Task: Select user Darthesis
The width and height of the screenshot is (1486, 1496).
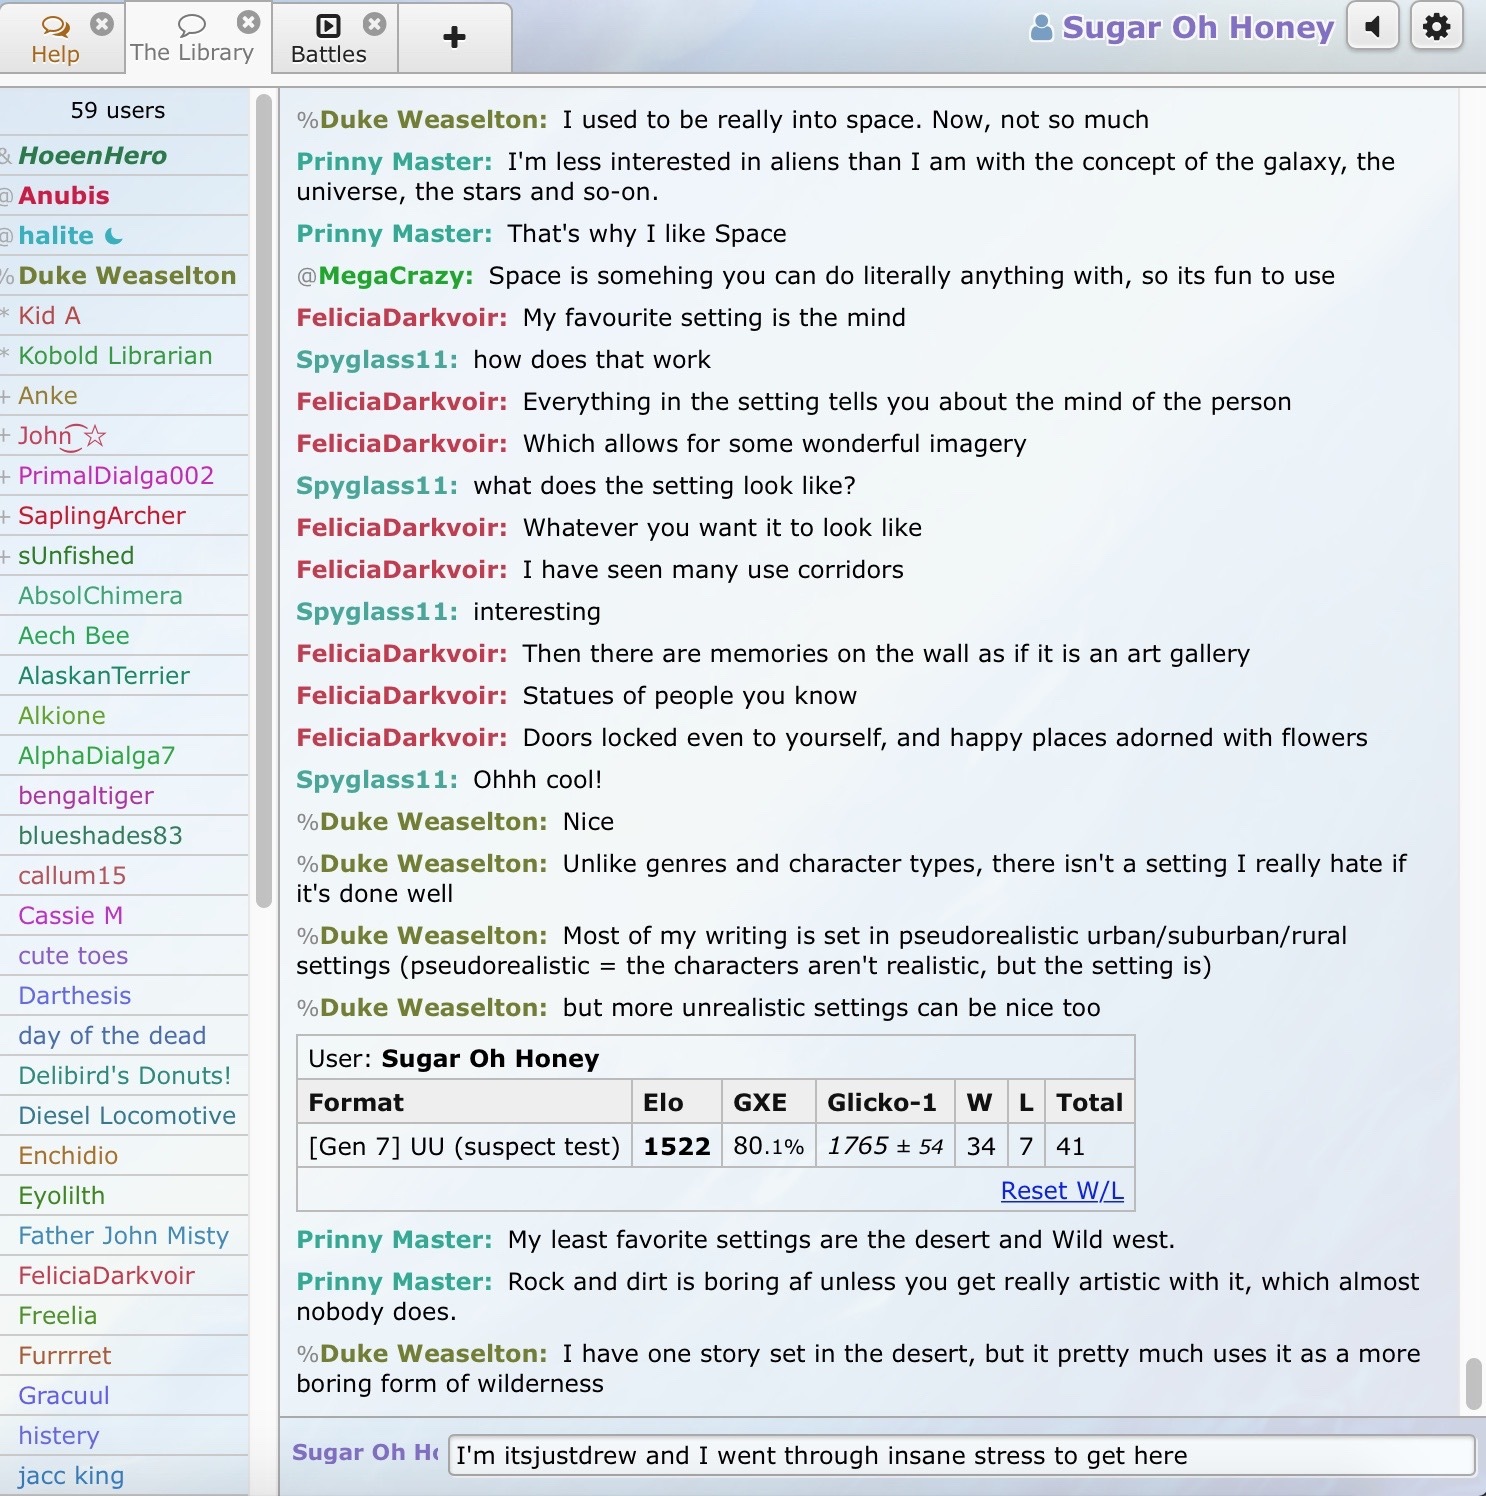Action: 124,995
